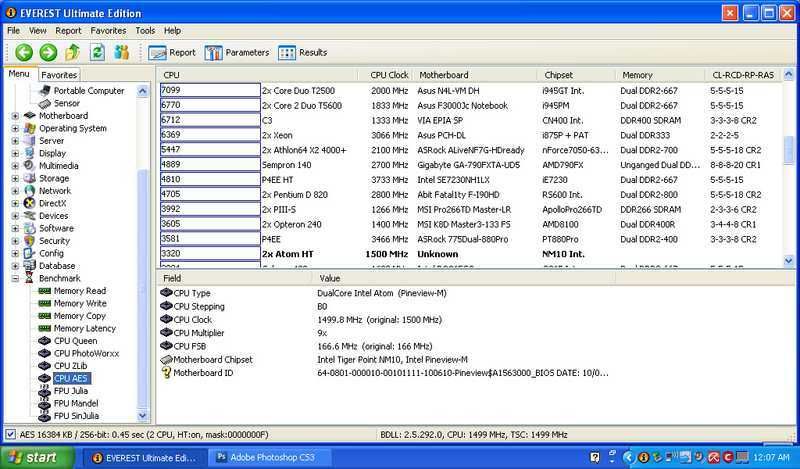Open the View menu
This screenshot has width=800, height=469.
click(x=37, y=31)
